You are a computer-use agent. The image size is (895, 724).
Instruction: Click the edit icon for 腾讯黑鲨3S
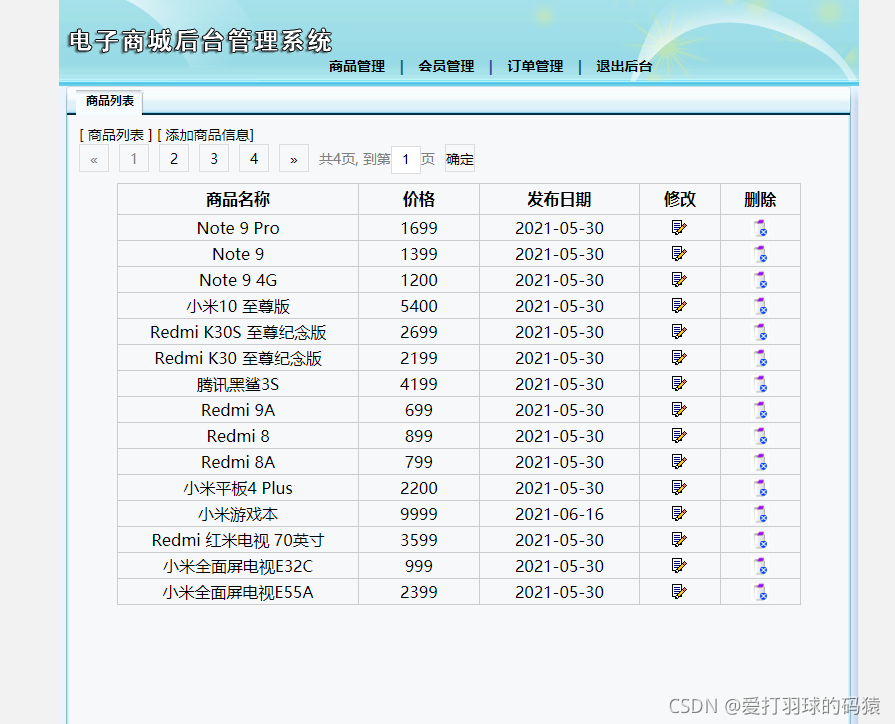(680, 384)
